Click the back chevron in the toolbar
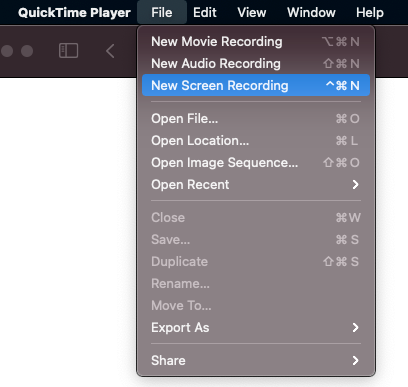 point(110,51)
